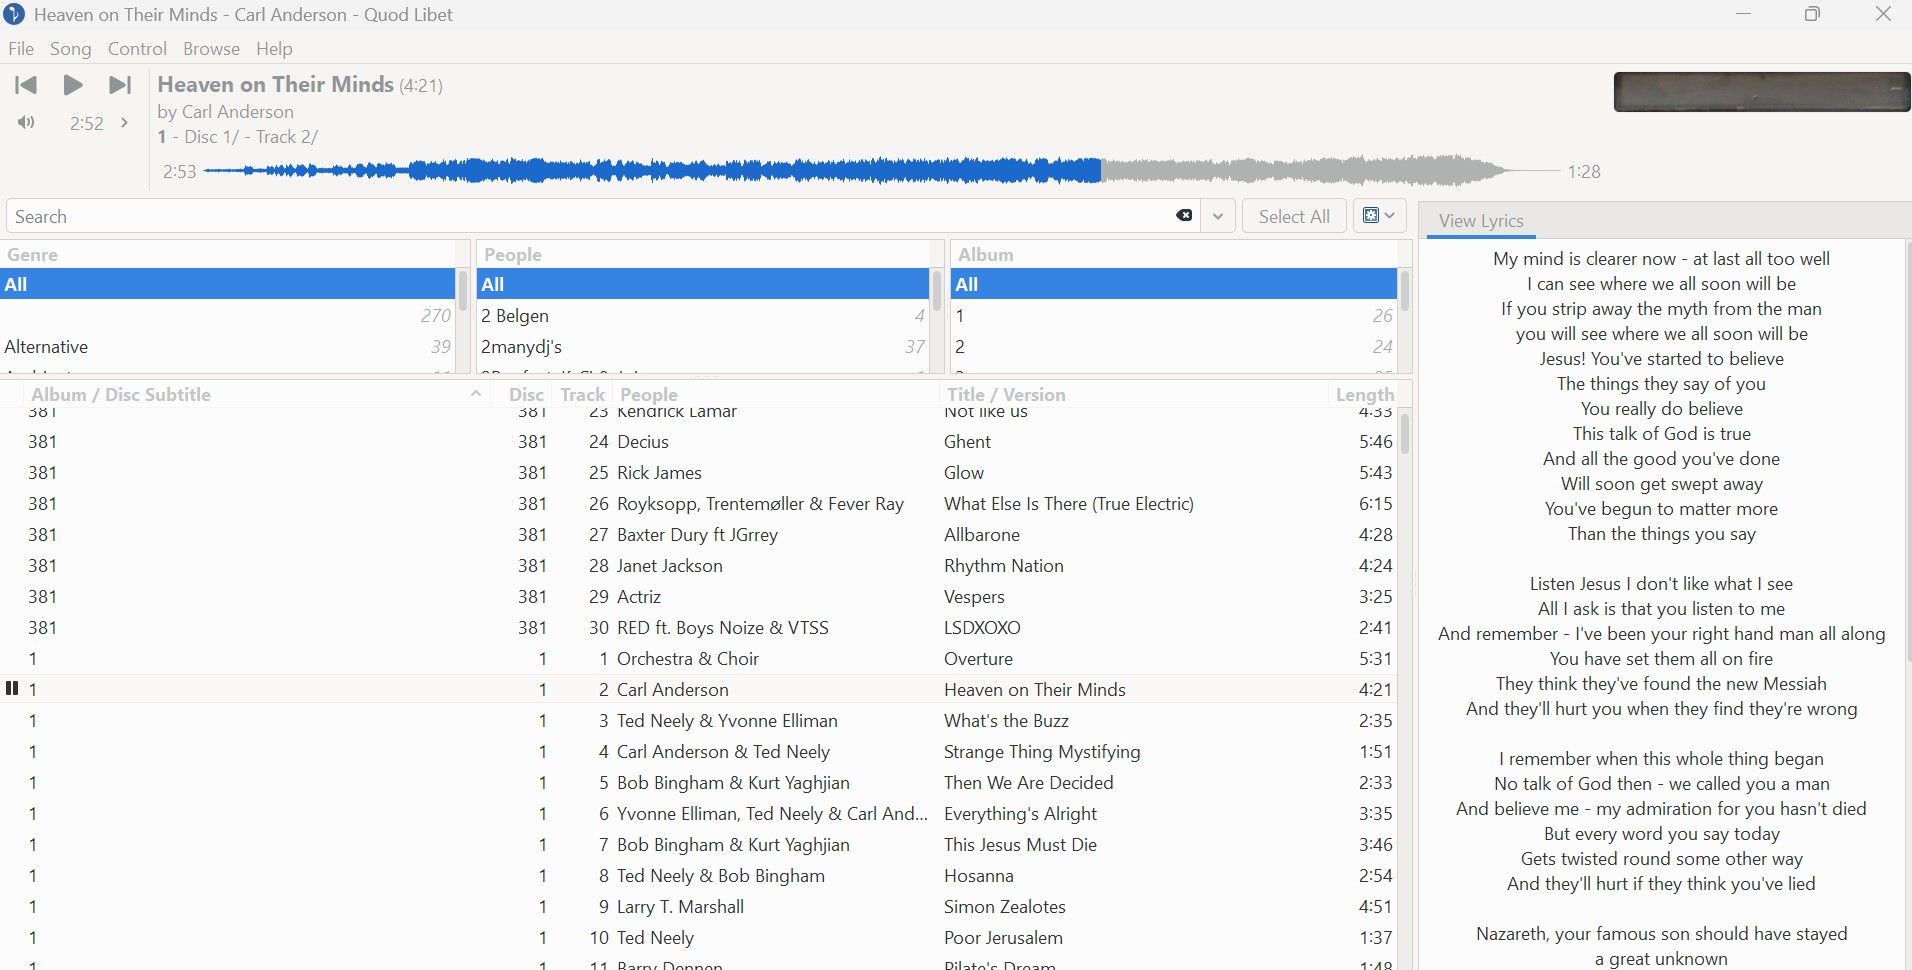Screen dimensions: 1912x970
Task: Skip to the previous track
Action: click(x=26, y=85)
